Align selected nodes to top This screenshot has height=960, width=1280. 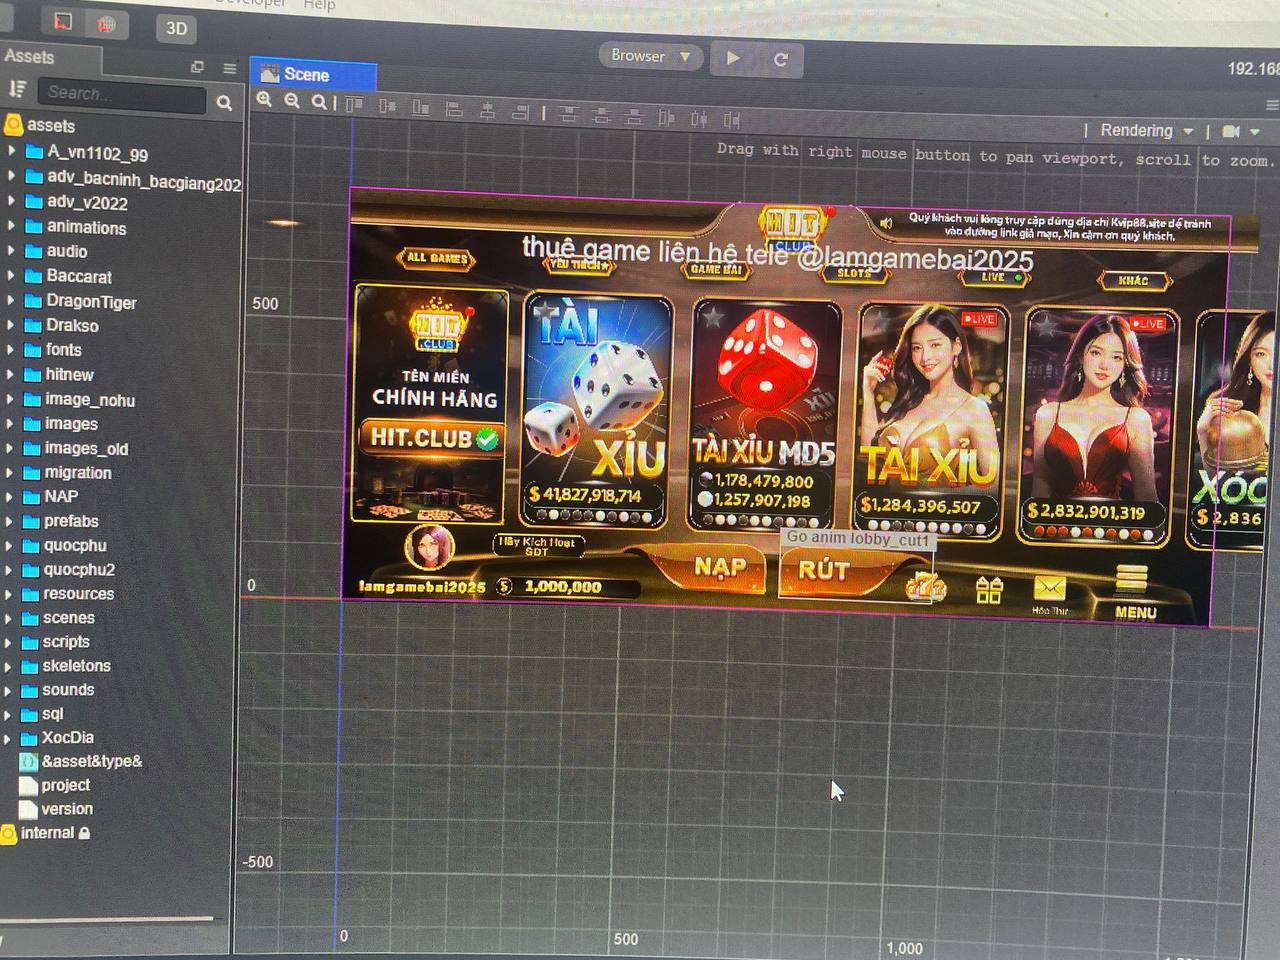(x=354, y=104)
